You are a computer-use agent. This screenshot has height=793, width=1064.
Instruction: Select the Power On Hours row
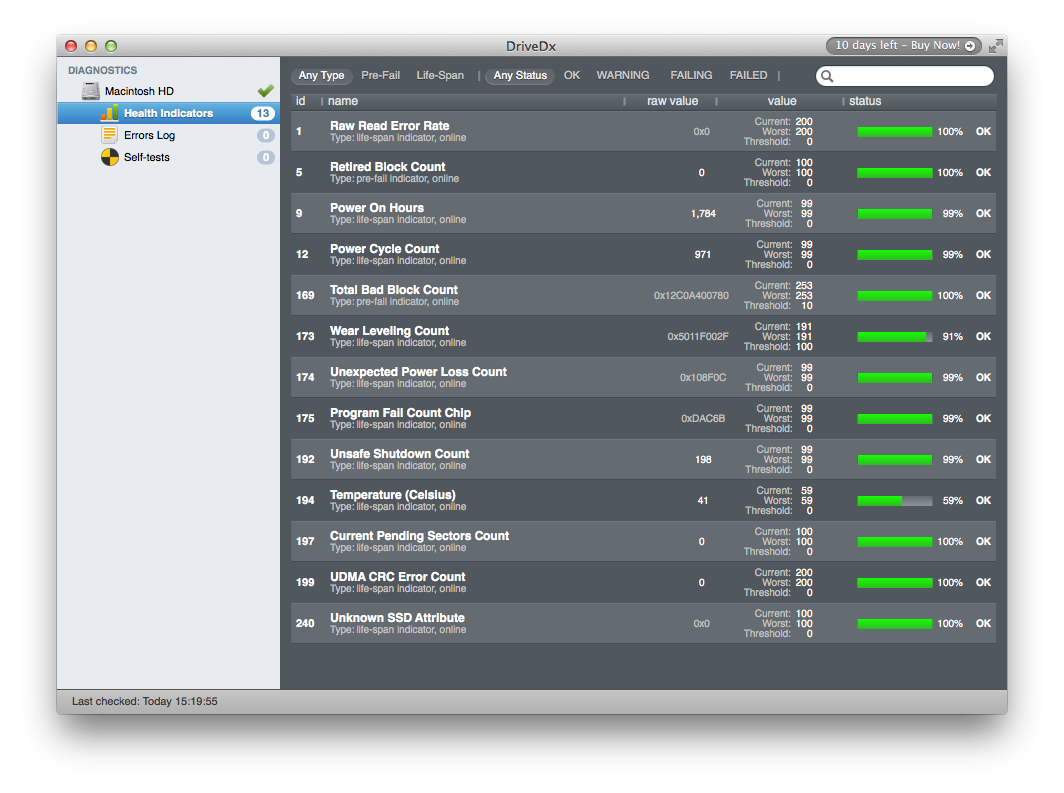[643, 214]
